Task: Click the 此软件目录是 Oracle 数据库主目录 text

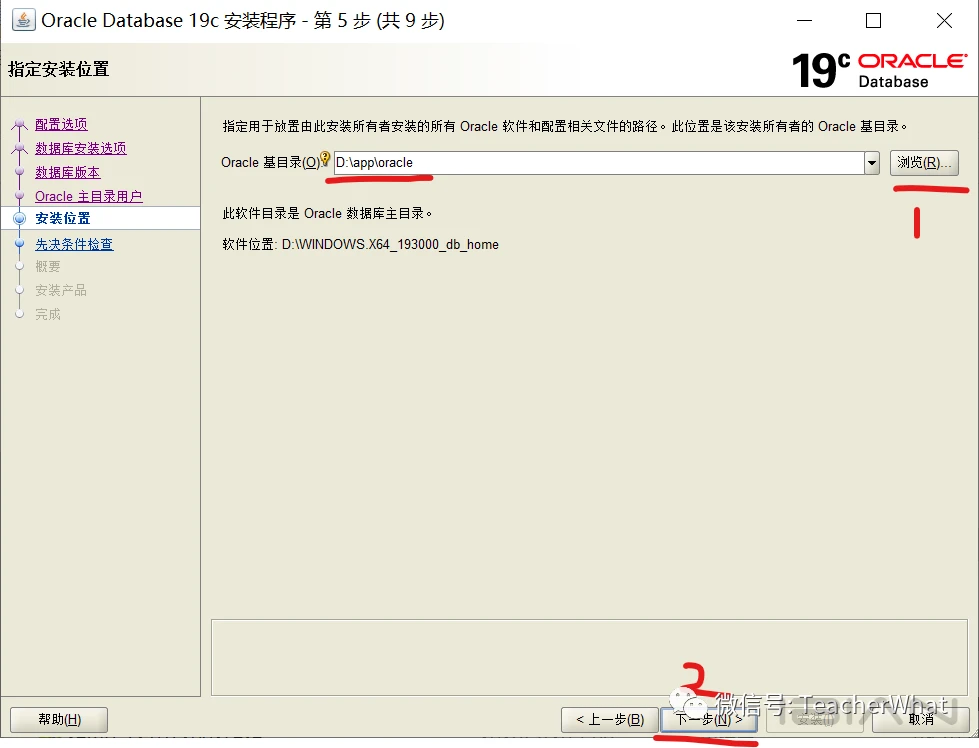Action: click(327, 214)
